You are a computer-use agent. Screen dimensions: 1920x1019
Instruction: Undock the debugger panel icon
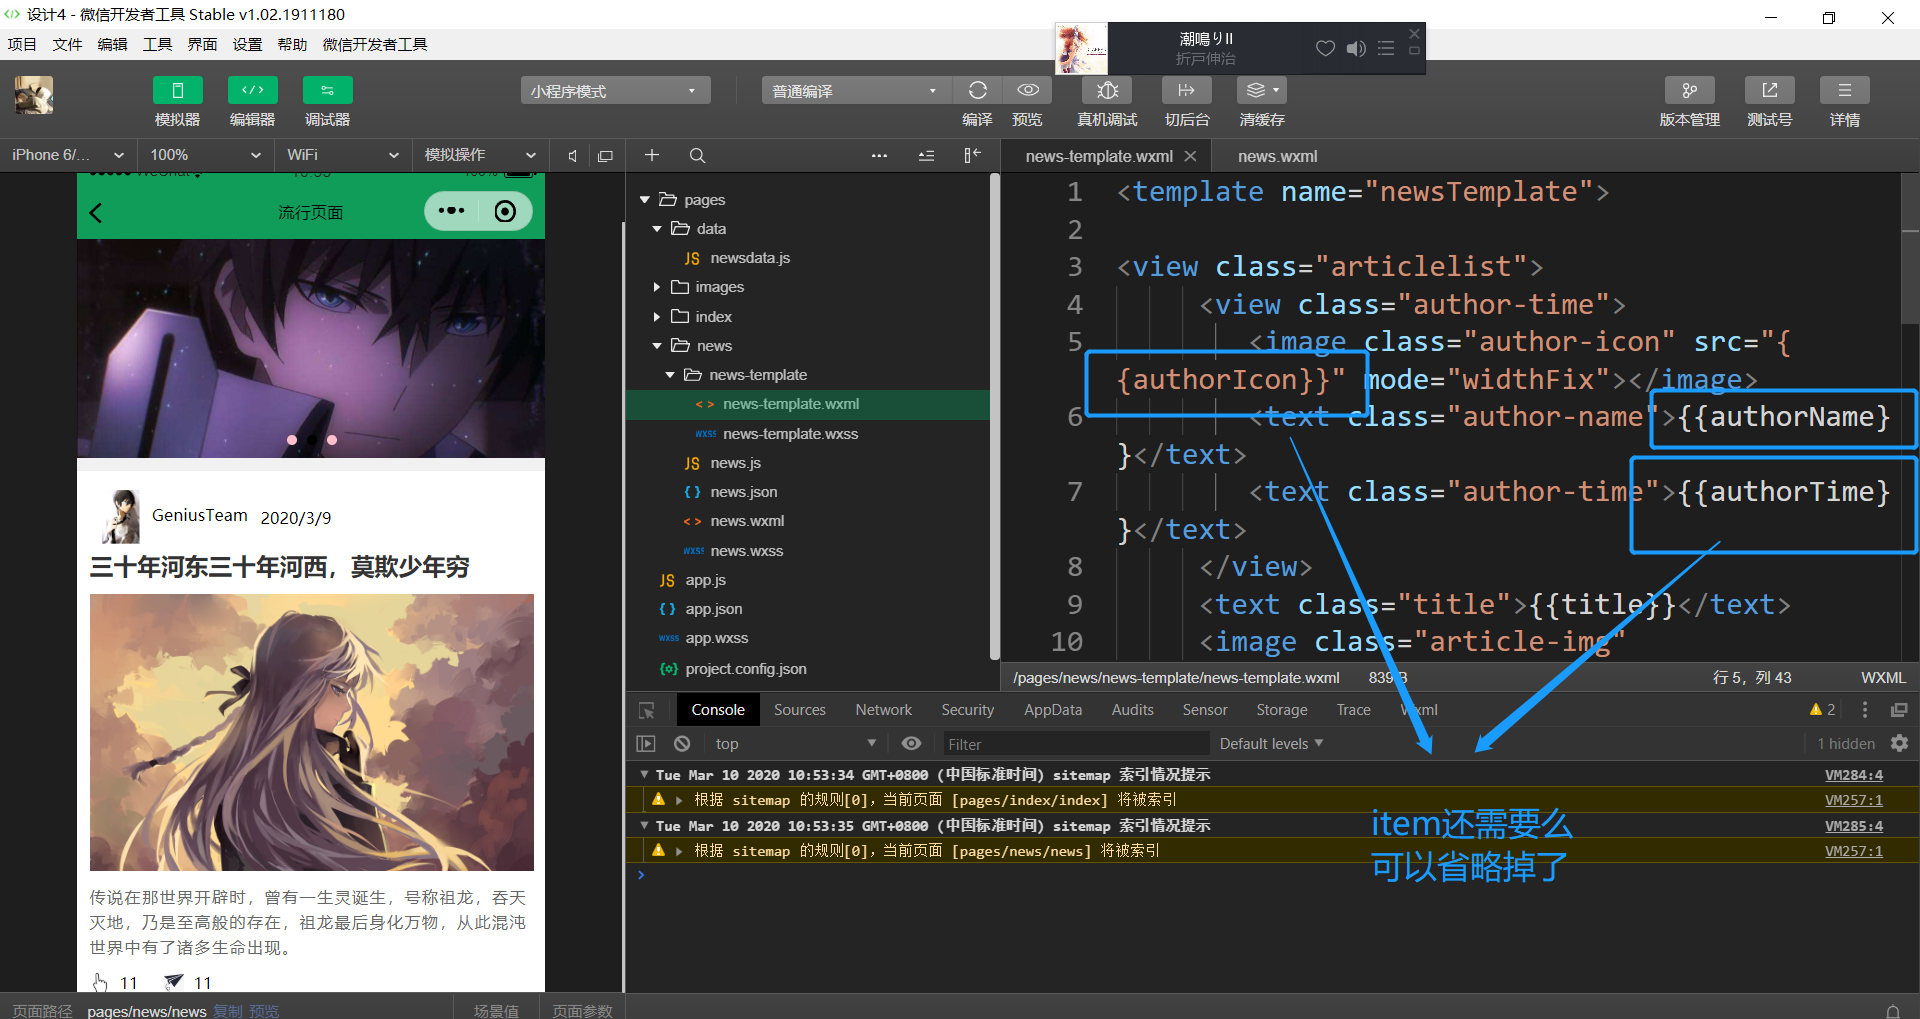[1899, 709]
